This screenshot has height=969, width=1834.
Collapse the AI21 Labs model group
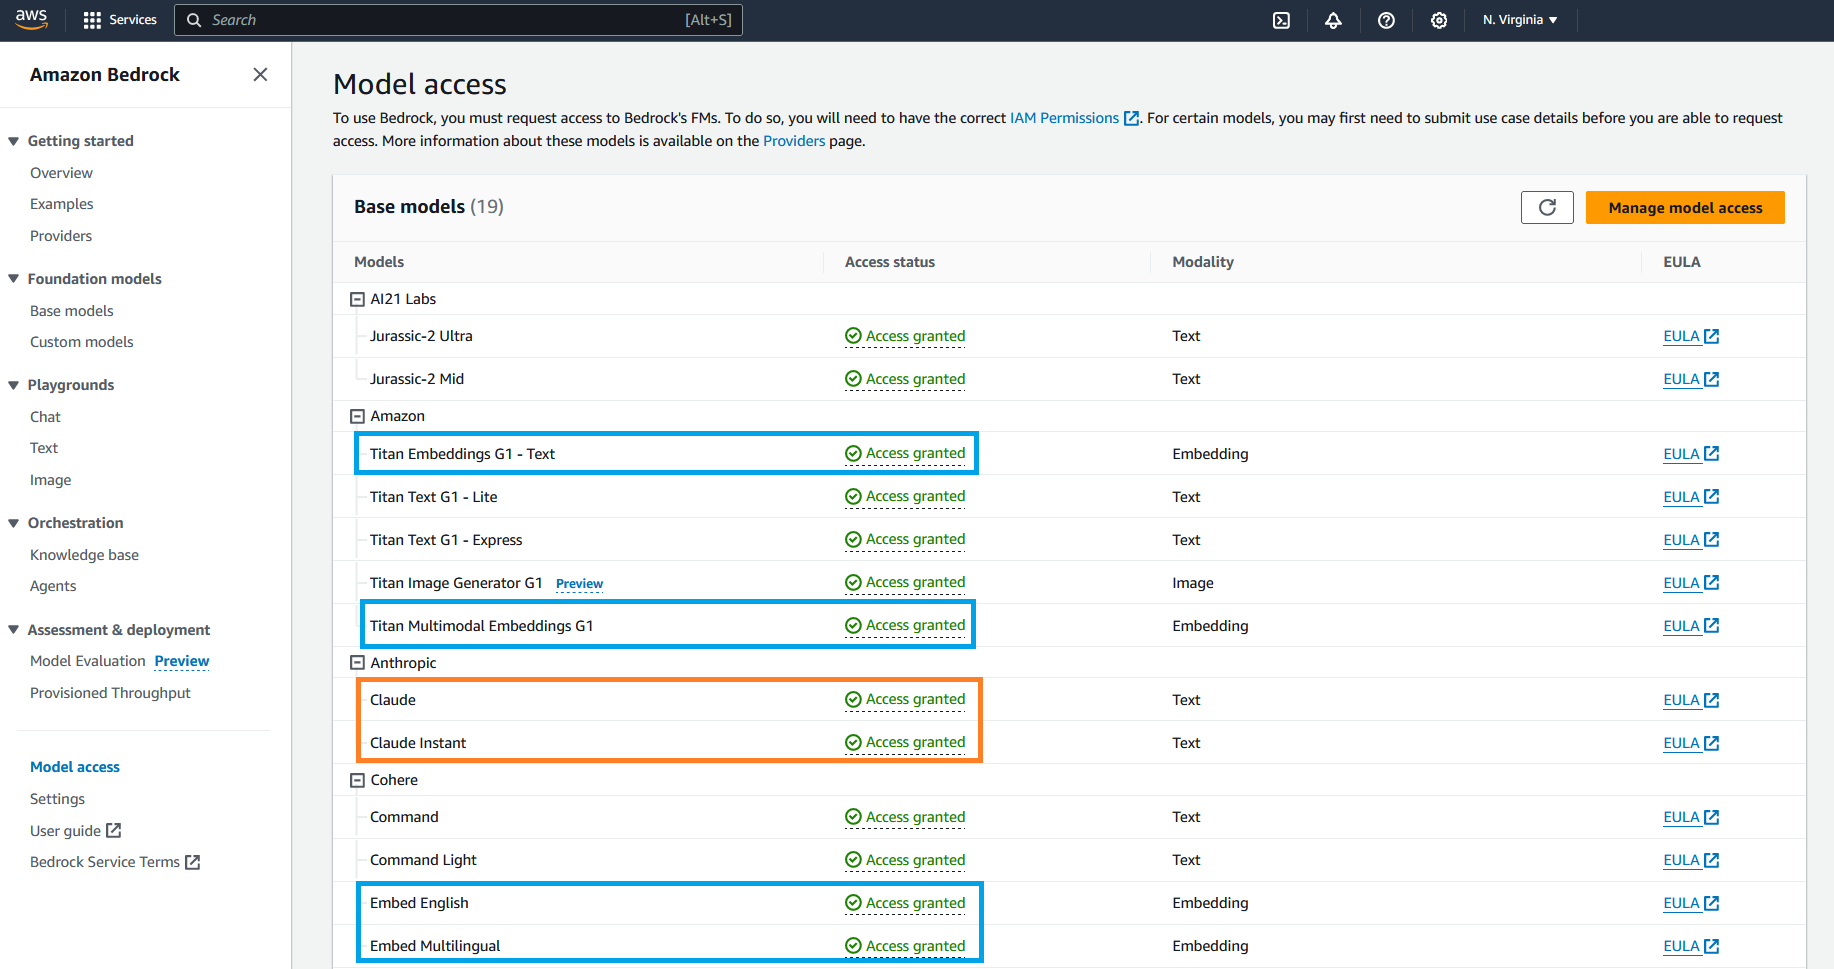(357, 299)
